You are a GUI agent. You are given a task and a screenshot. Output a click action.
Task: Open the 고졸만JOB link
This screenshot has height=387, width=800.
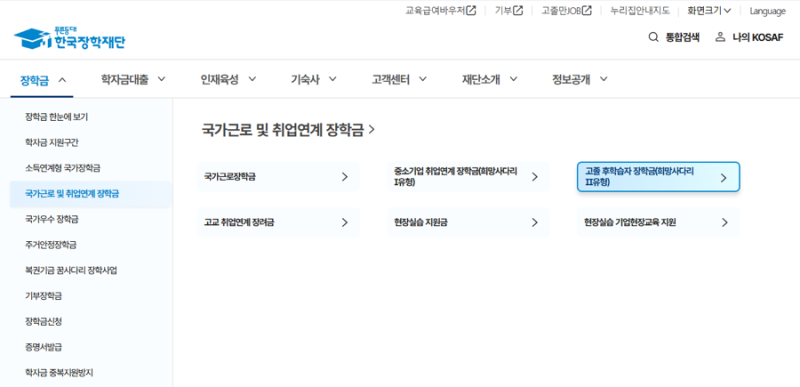coord(561,11)
